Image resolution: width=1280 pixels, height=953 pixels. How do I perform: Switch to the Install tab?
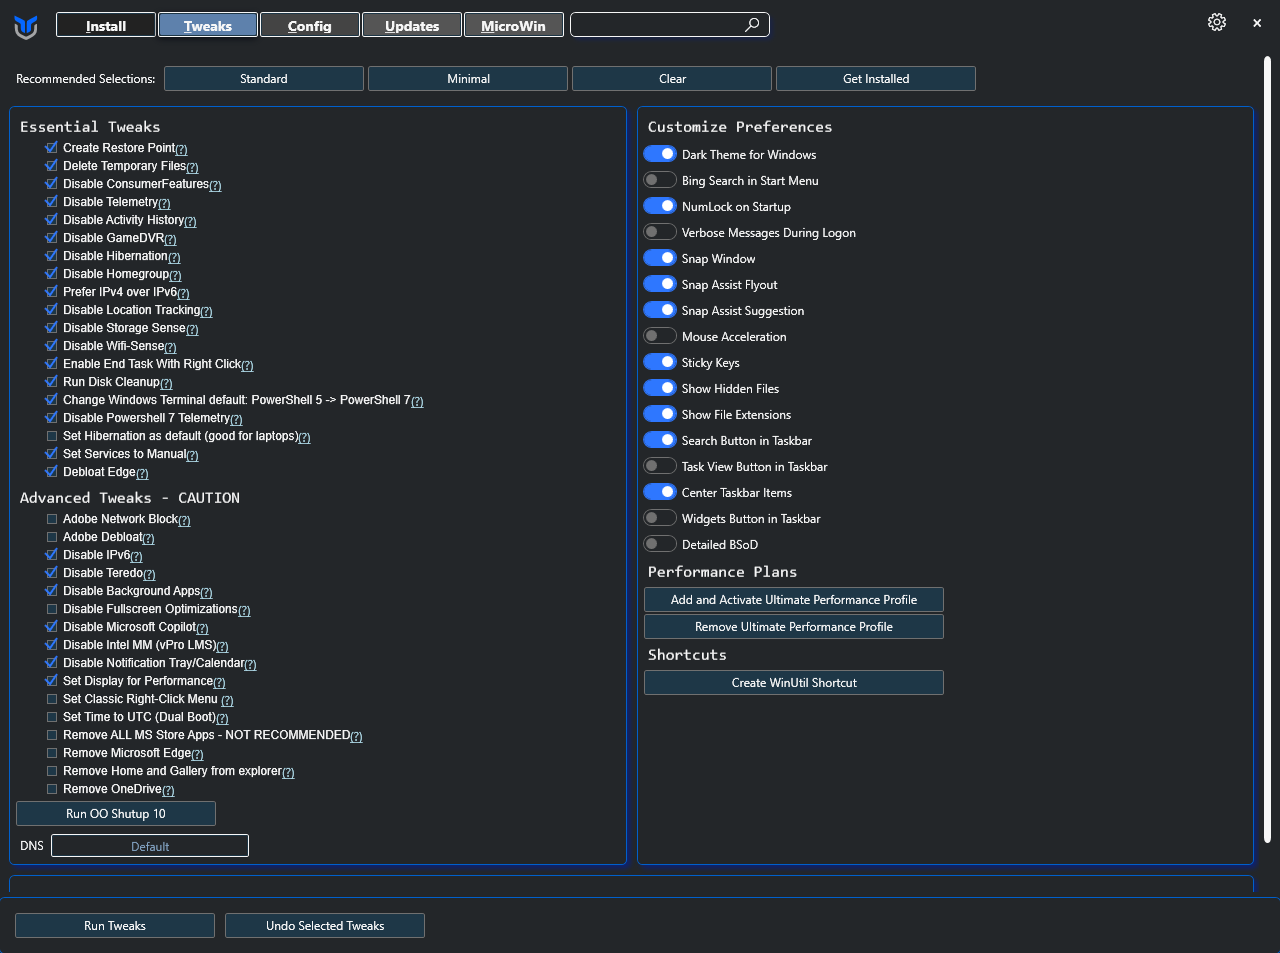(x=106, y=25)
